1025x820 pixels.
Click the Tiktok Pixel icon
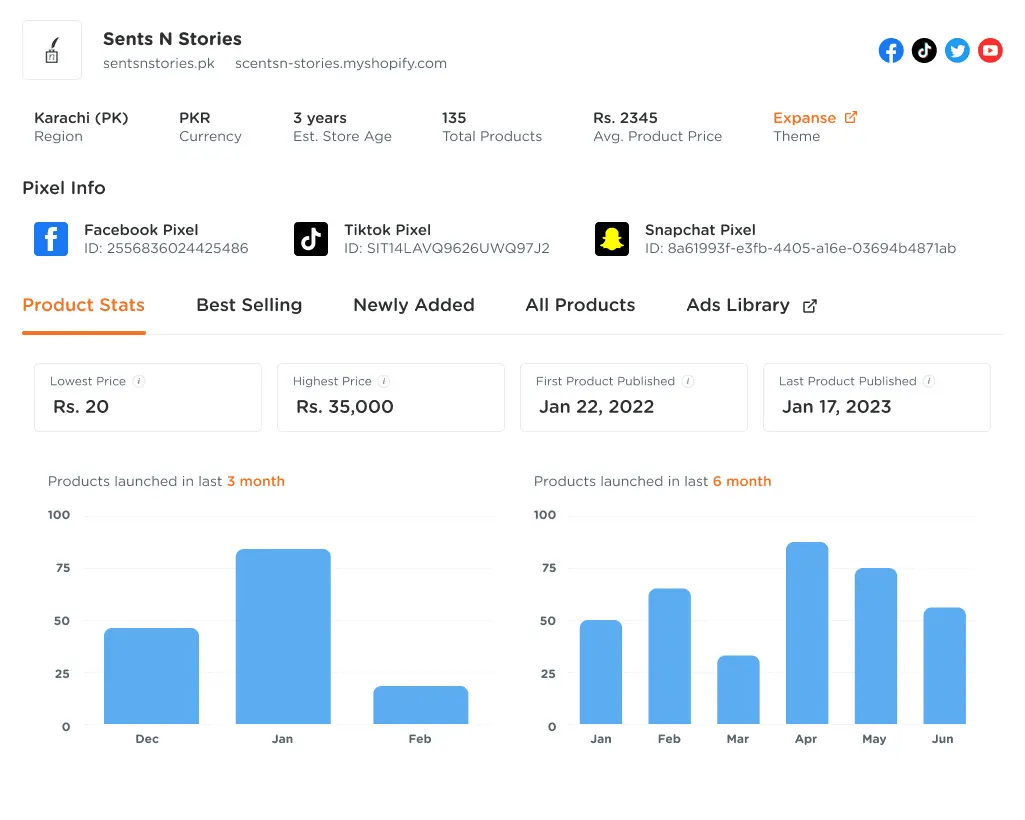(x=311, y=238)
